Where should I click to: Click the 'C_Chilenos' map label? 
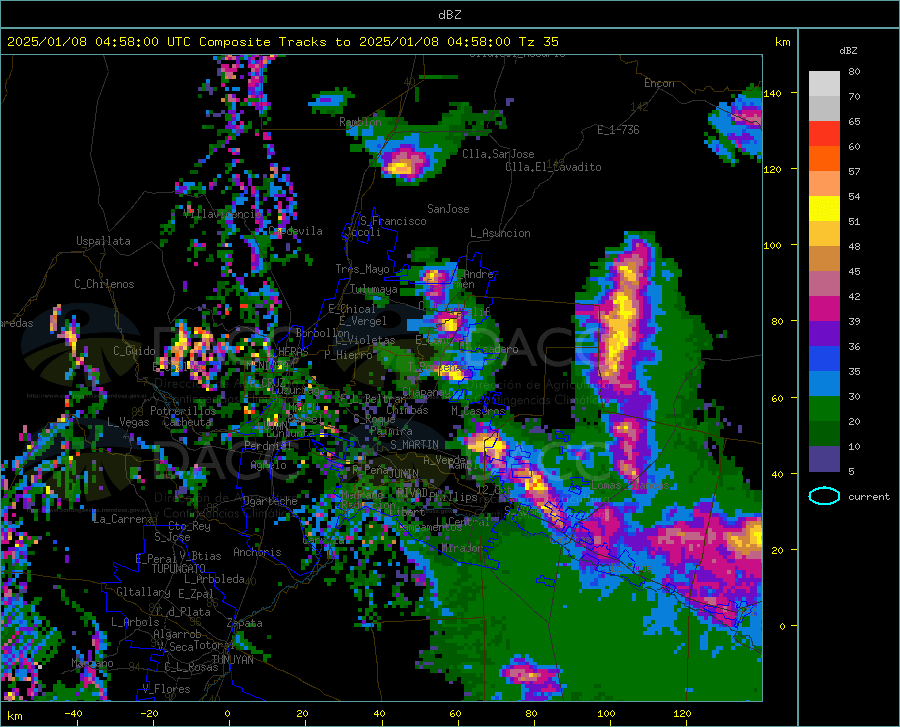point(104,284)
